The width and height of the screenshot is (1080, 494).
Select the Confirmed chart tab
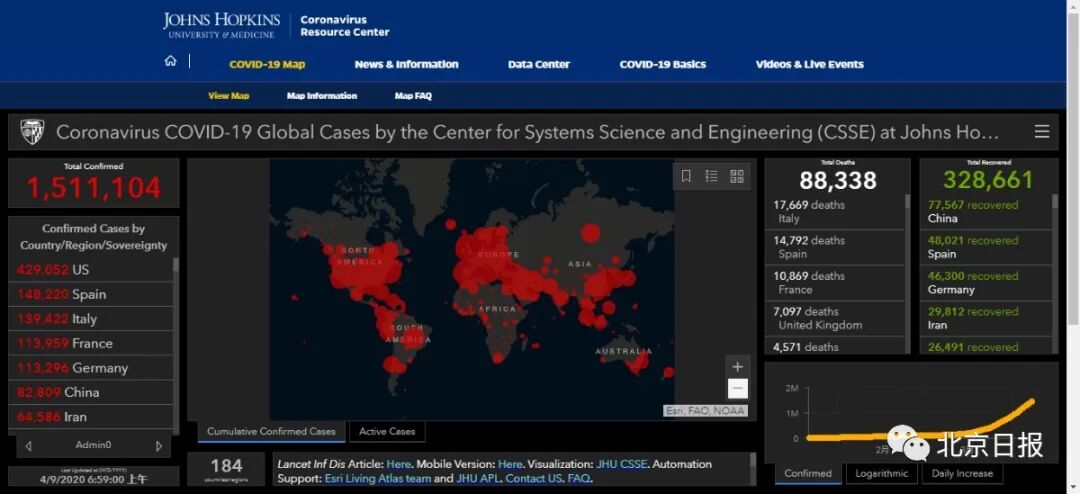[x=808, y=473]
